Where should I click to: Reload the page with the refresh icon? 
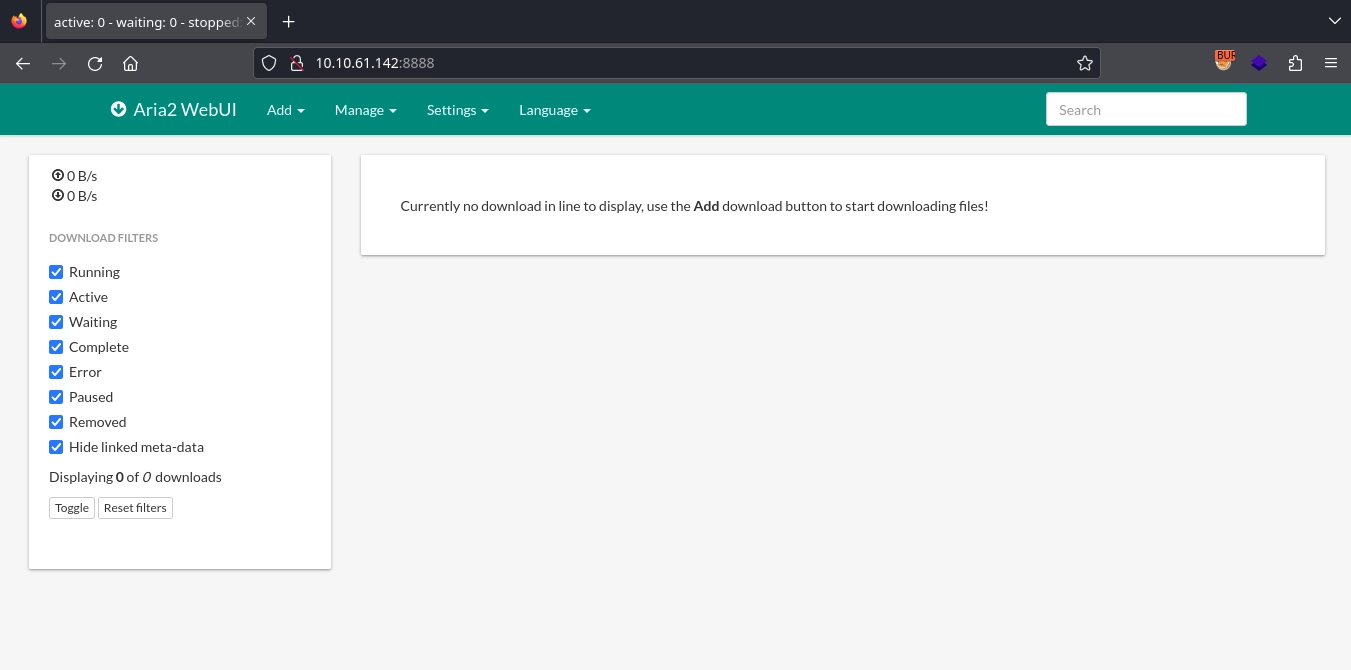click(95, 63)
